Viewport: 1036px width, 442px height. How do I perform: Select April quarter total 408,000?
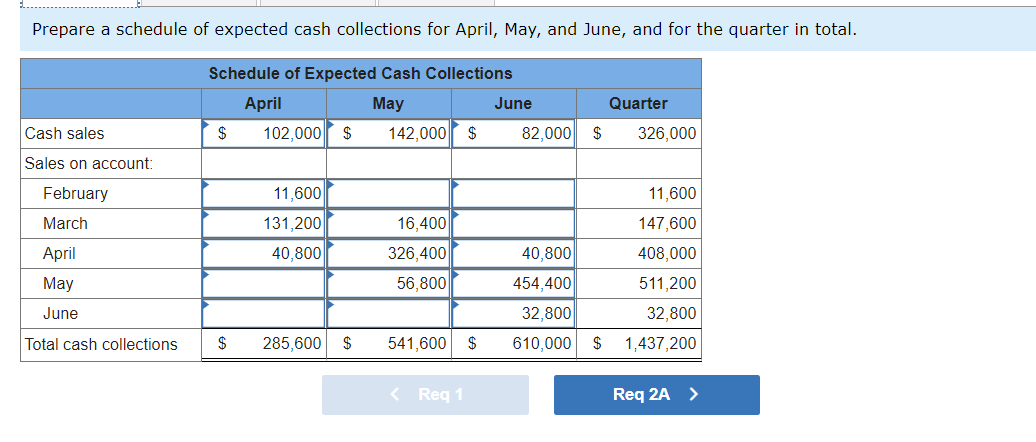point(639,253)
